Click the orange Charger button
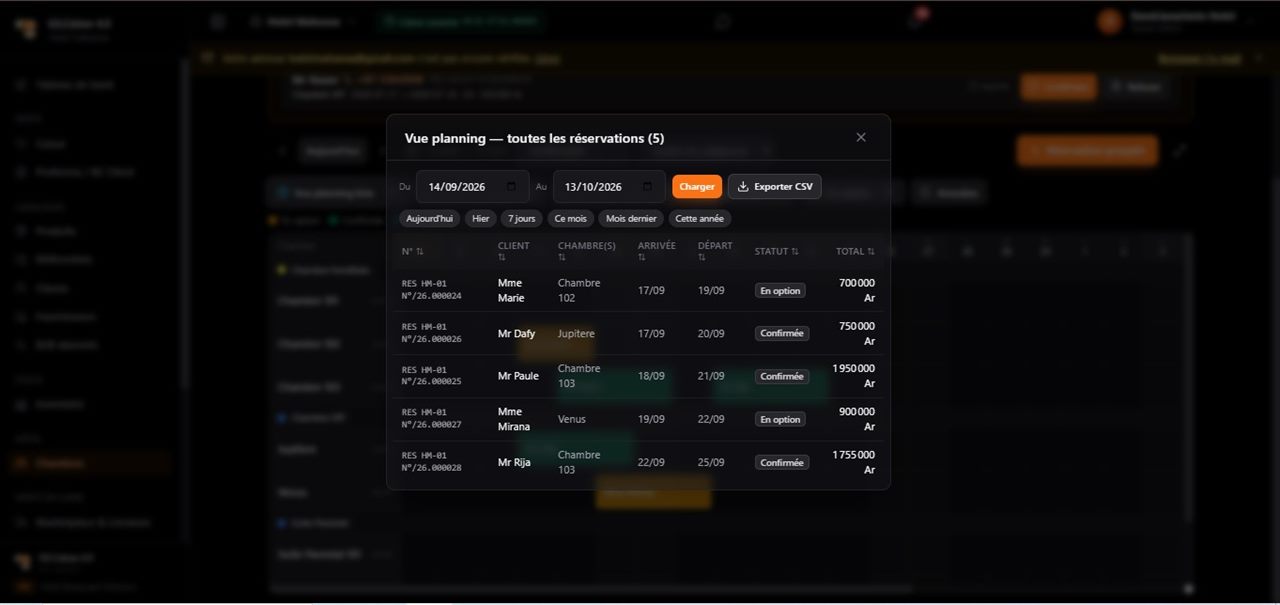Image resolution: width=1280 pixels, height=605 pixels. [x=697, y=187]
